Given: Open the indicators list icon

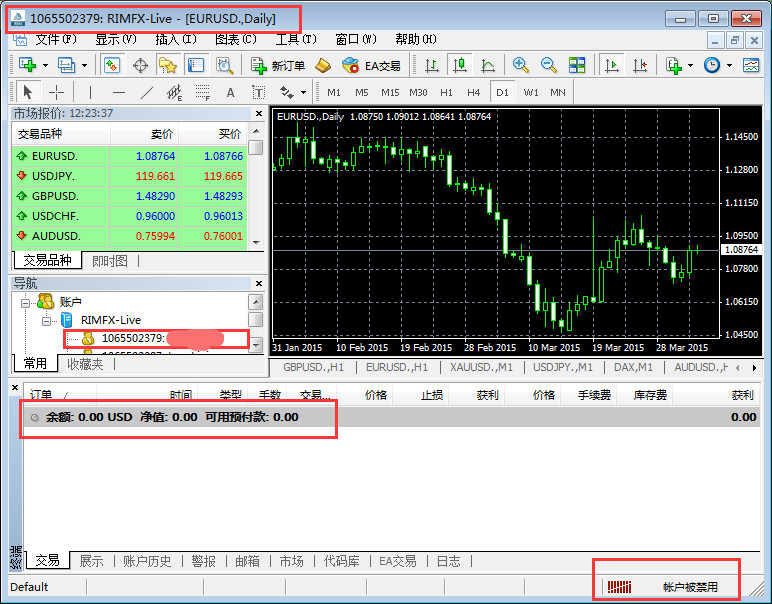Looking at the screenshot, I should pos(673,65).
